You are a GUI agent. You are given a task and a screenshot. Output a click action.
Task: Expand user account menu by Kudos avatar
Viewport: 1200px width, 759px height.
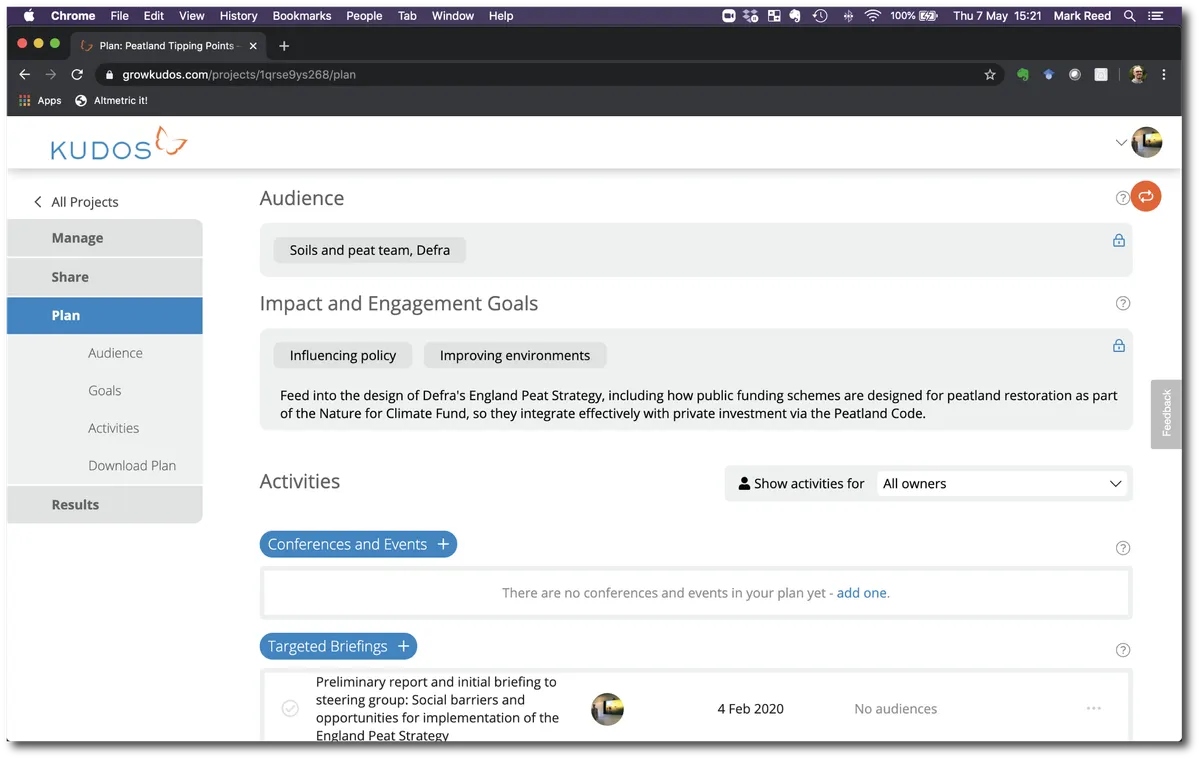point(1121,143)
